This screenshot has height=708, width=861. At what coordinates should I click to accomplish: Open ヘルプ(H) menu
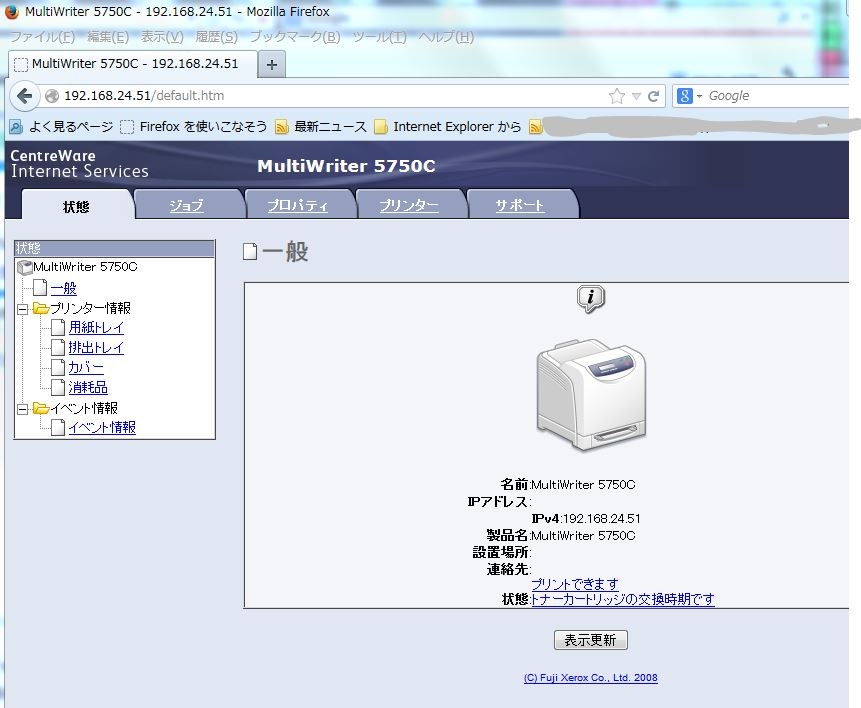pyautogui.click(x=446, y=37)
